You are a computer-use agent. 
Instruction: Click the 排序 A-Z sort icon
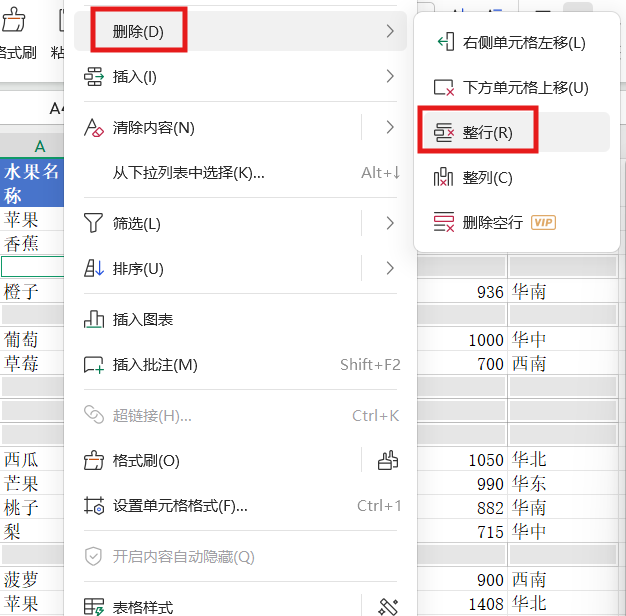[x=94, y=268]
